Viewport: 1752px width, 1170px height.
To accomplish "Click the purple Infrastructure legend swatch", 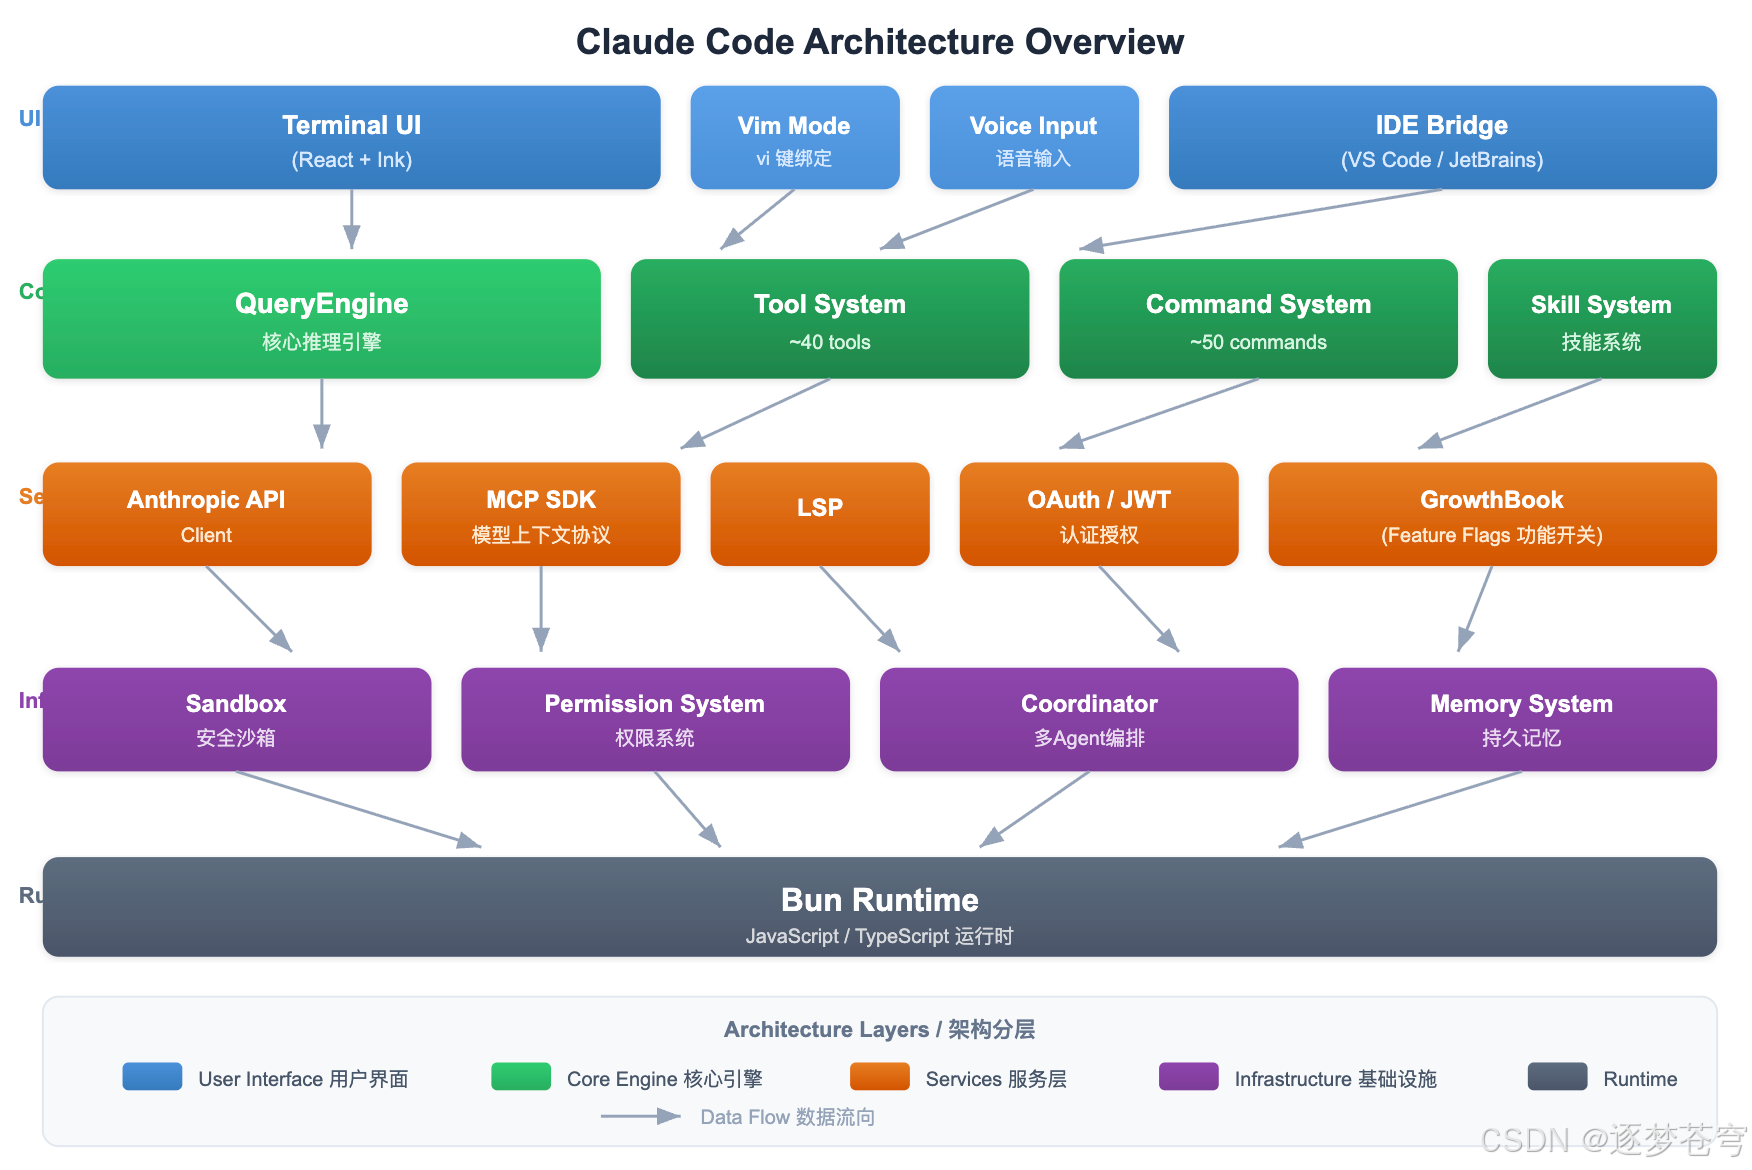I will click(x=1189, y=1077).
